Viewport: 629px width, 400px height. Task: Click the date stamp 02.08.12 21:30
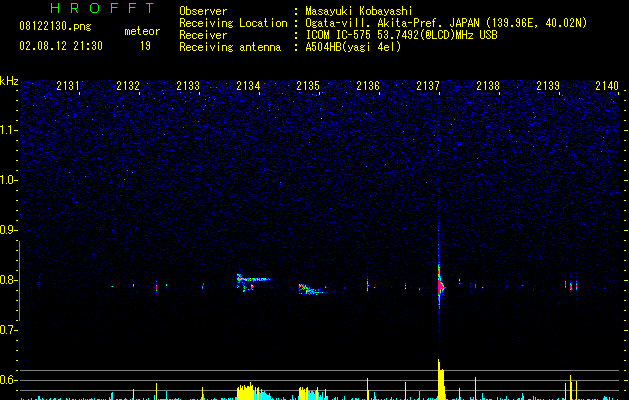(x=61, y=46)
